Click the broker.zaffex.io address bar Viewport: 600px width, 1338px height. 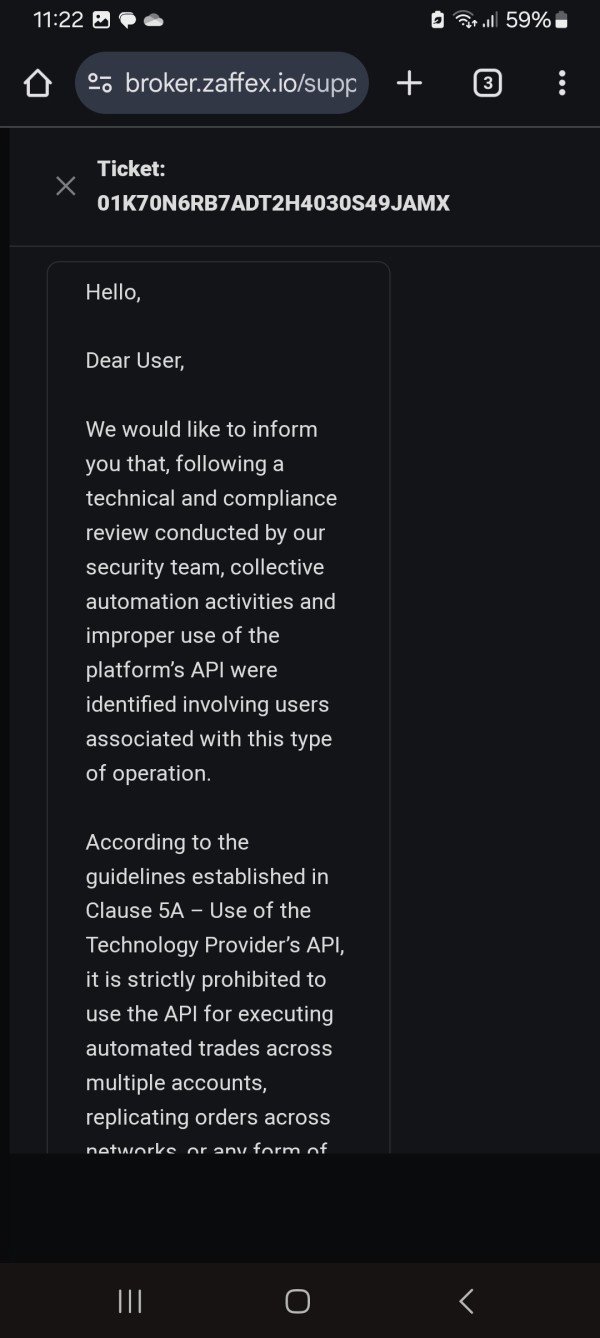point(240,84)
